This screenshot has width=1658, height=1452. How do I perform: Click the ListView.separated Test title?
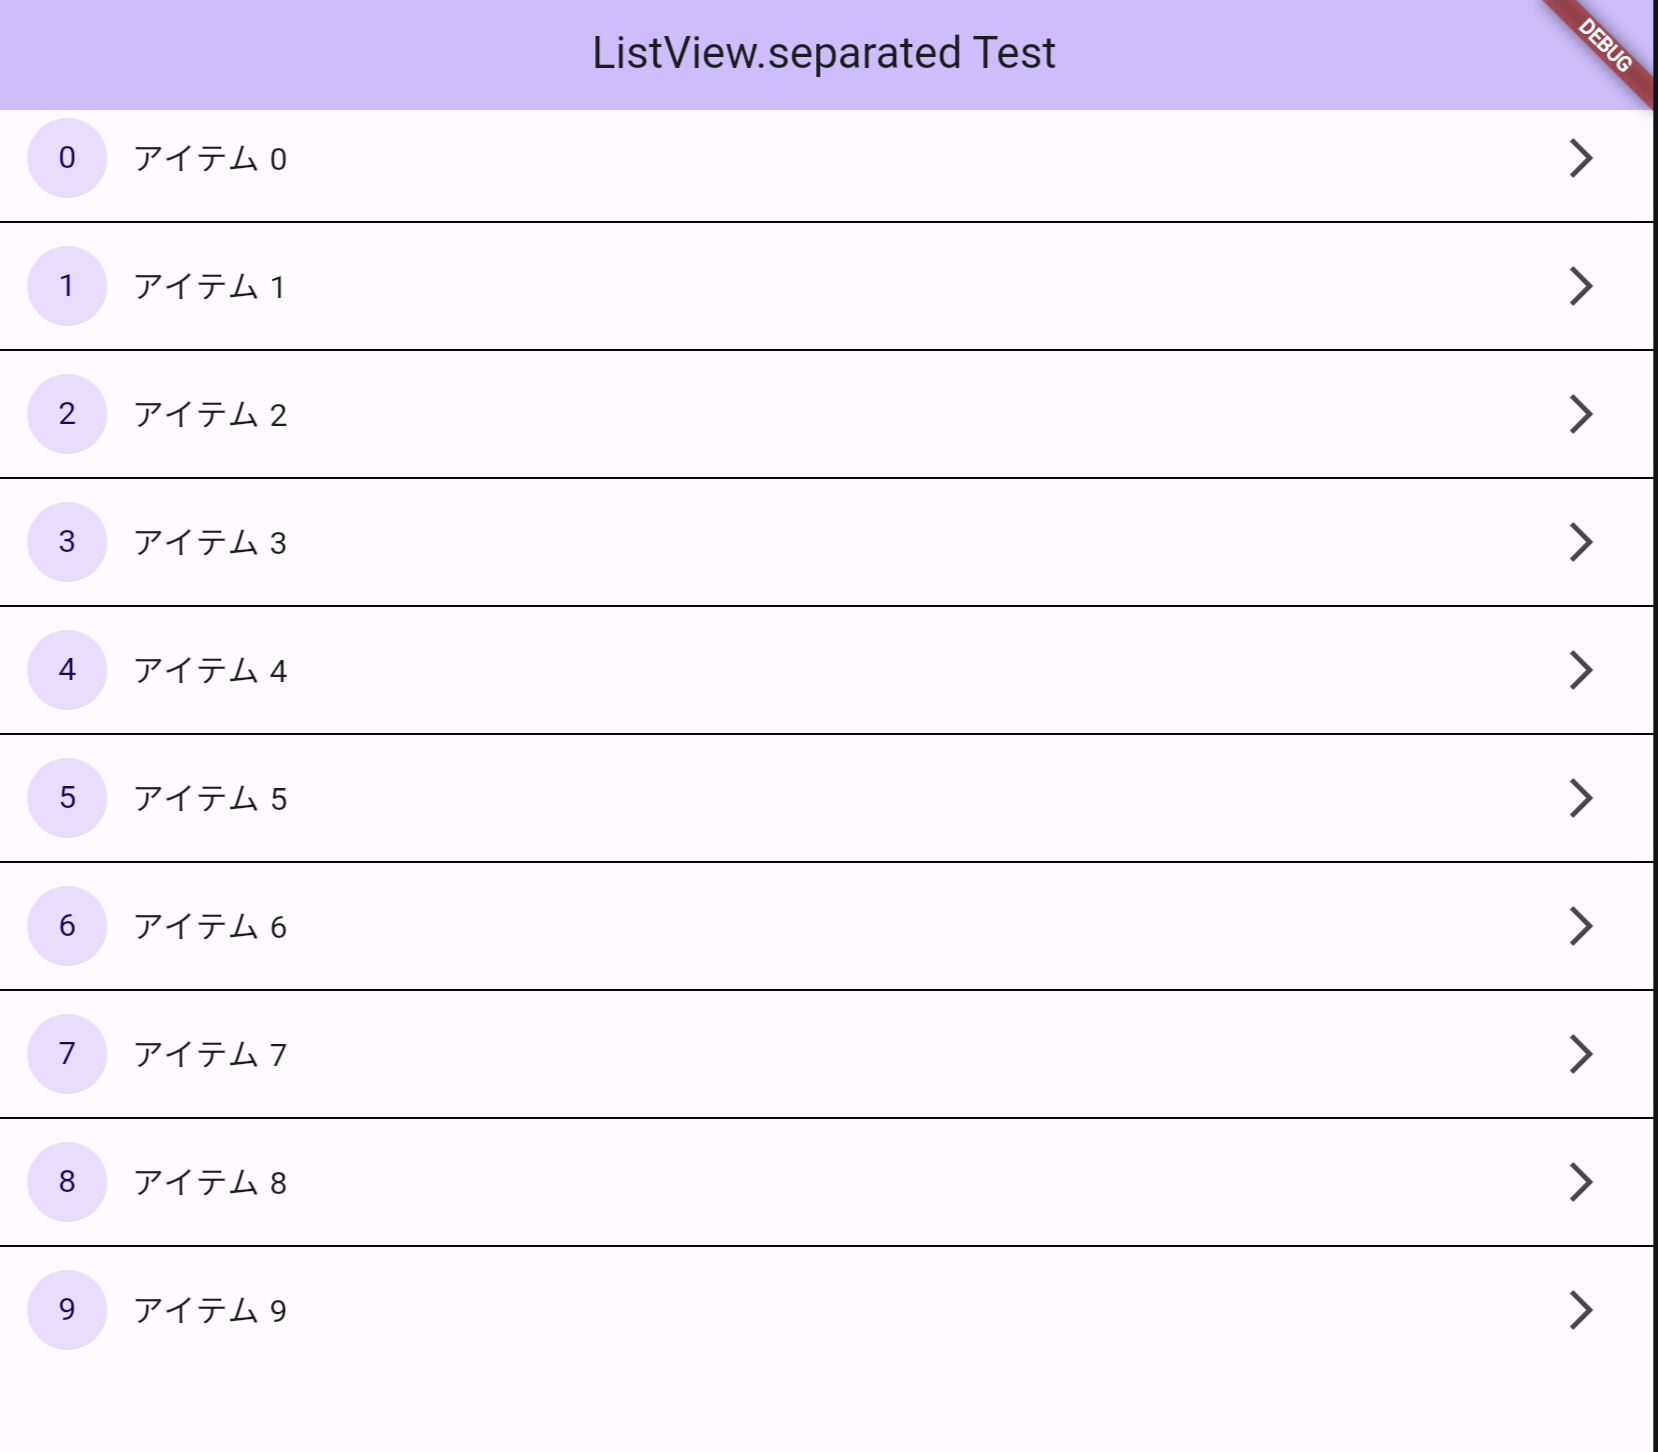(x=824, y=53)
